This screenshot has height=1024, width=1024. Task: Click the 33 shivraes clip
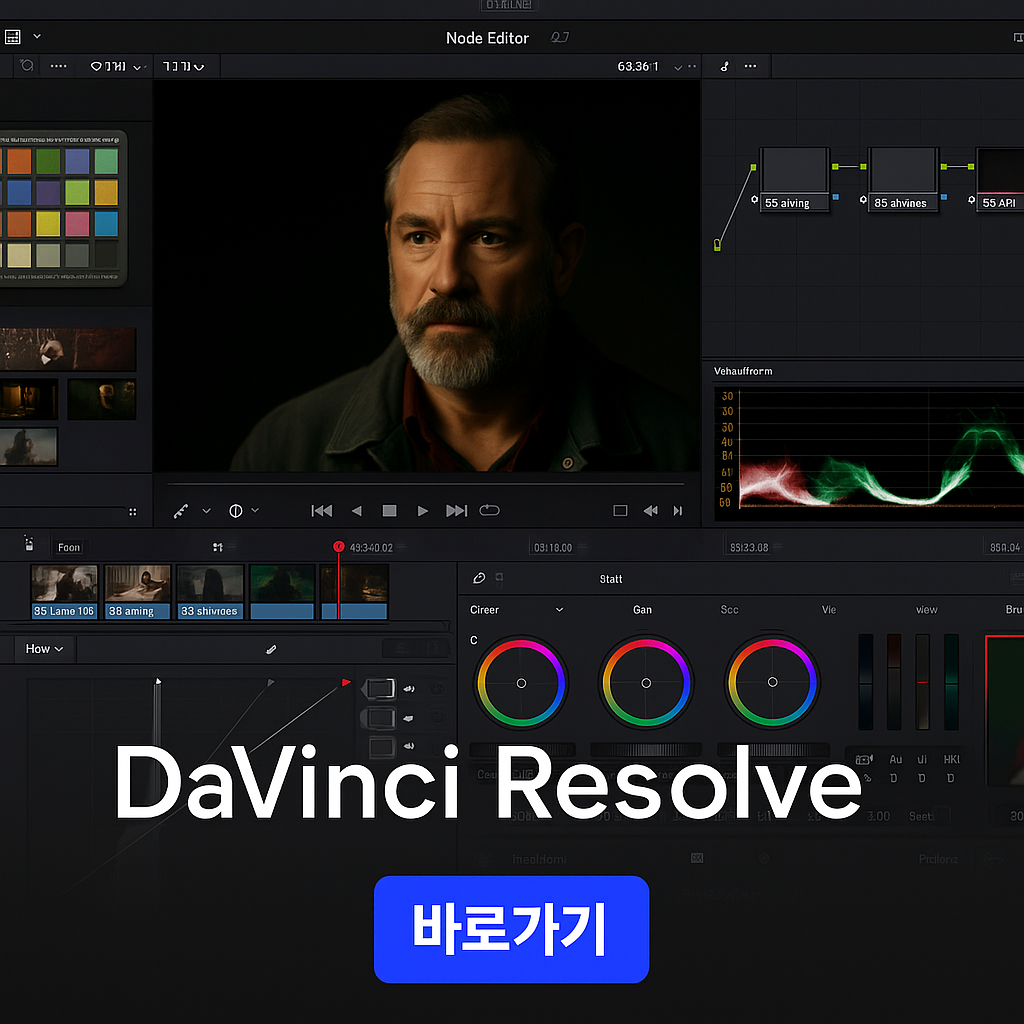[x=210, y=592]
